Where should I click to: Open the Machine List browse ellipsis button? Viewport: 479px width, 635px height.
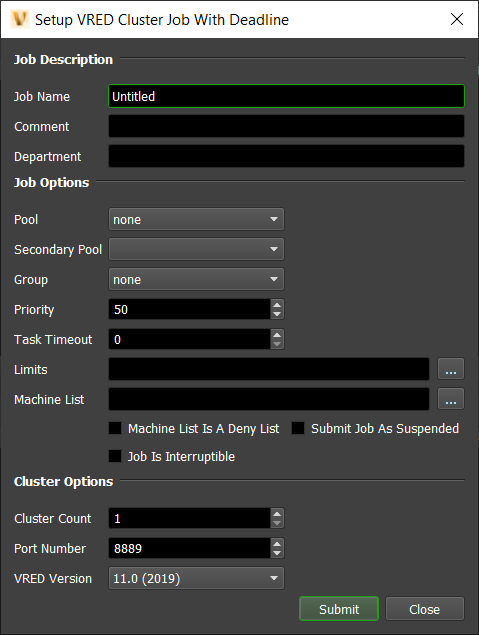(451, 399)
